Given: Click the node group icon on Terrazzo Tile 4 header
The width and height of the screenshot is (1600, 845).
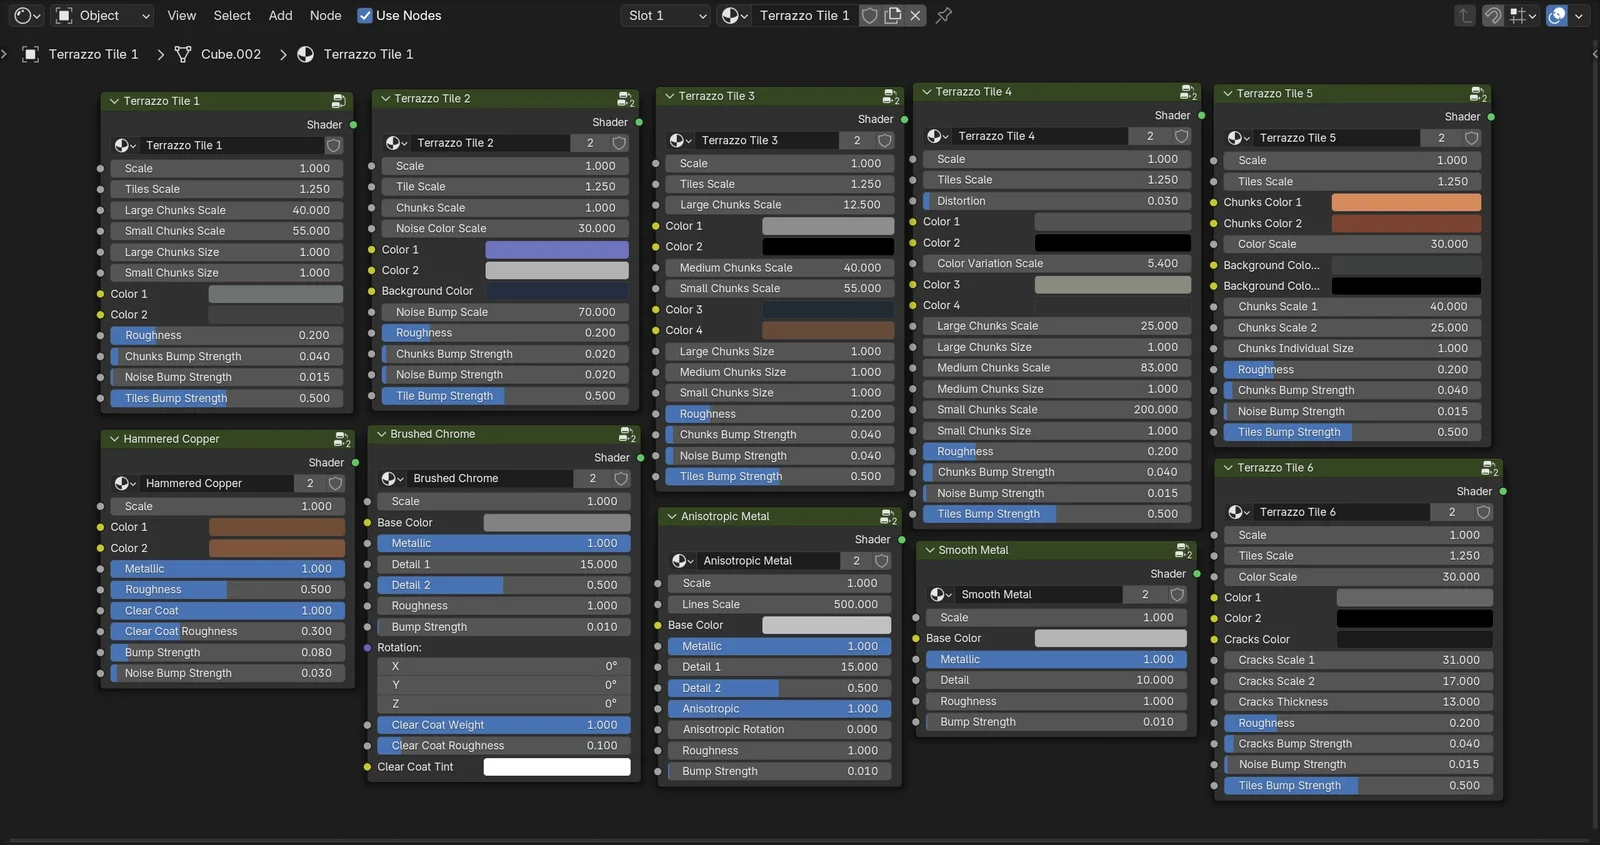Looking at the screenshot, I should pos(1188,92).
